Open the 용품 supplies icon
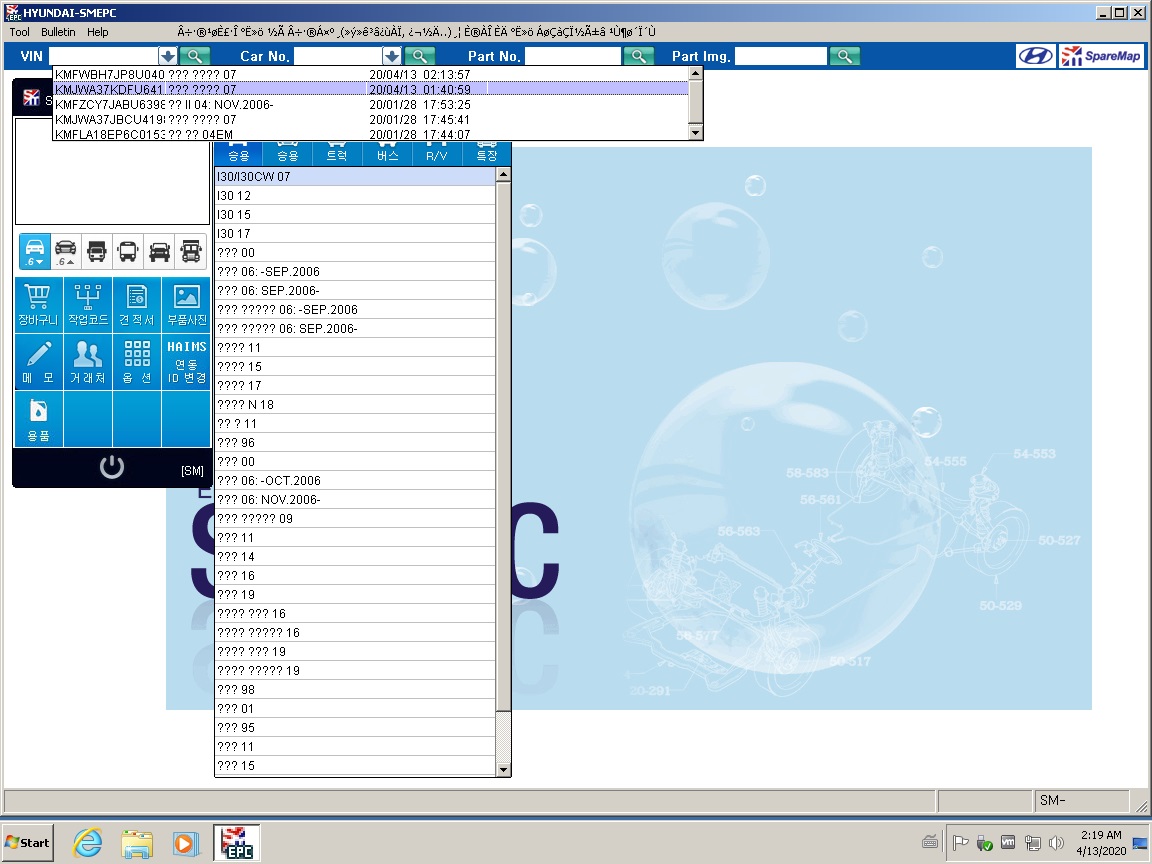 [38, 420]
